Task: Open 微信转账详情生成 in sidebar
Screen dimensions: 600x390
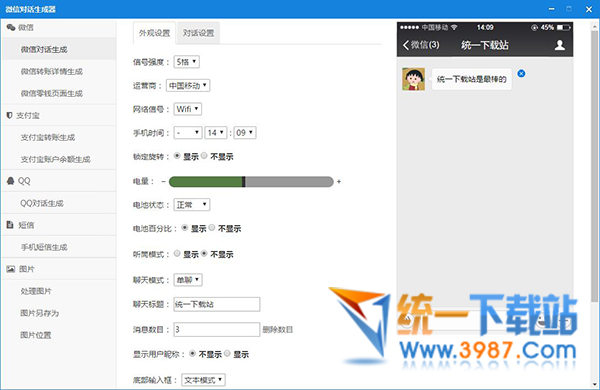Action: tap(52, 72)
